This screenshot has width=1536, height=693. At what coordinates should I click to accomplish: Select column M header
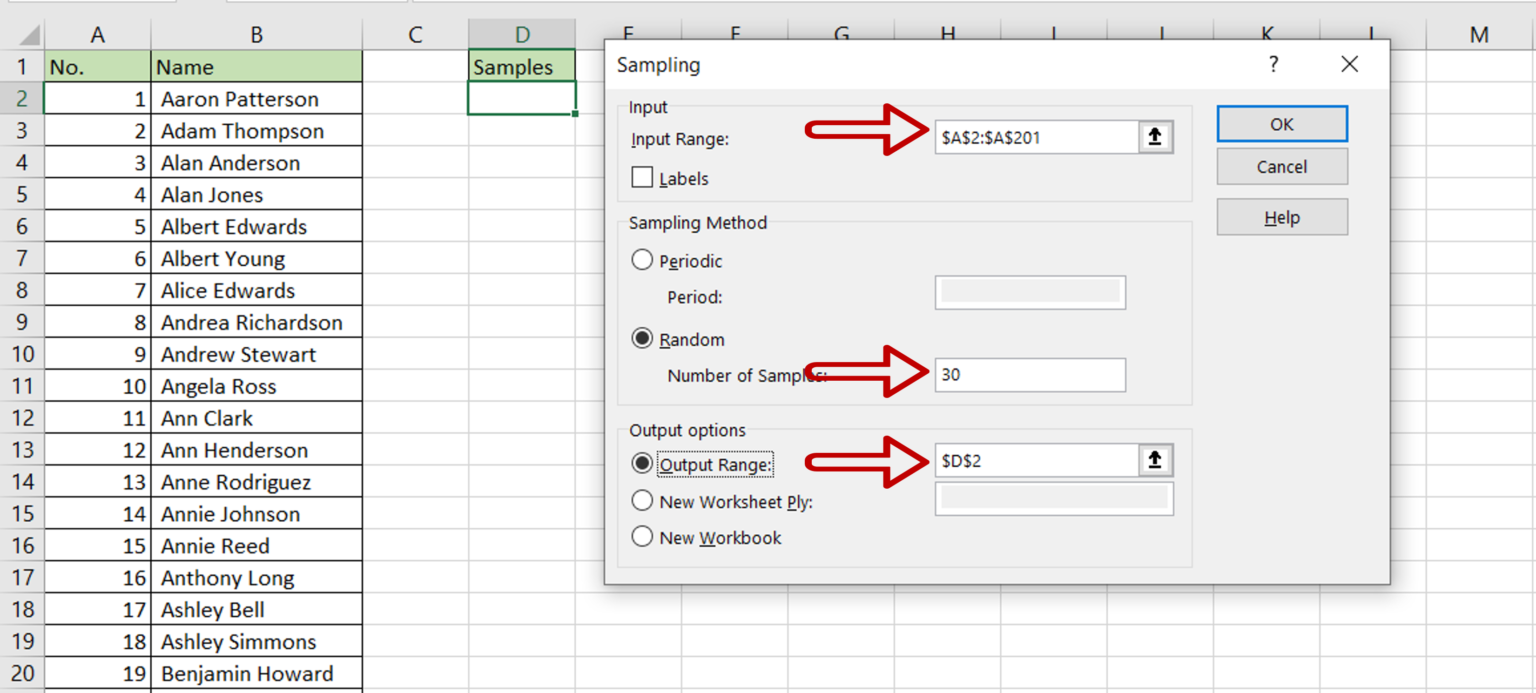click(1480, 35)
